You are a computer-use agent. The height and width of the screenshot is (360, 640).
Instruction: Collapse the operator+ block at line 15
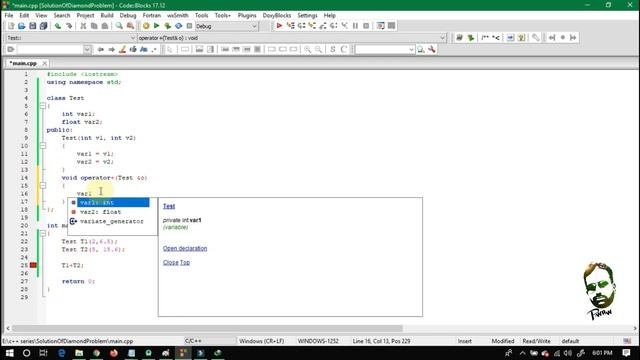point(43,186)
